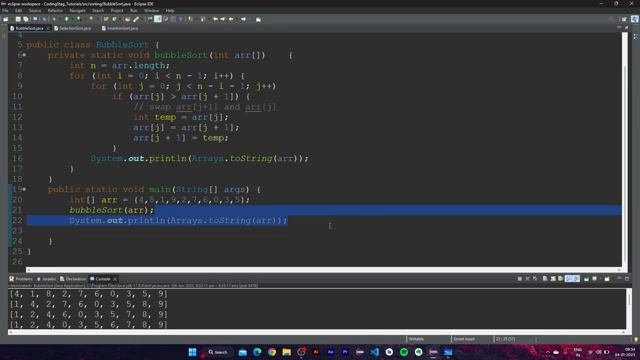Open the Window menu

pos(151,11)
